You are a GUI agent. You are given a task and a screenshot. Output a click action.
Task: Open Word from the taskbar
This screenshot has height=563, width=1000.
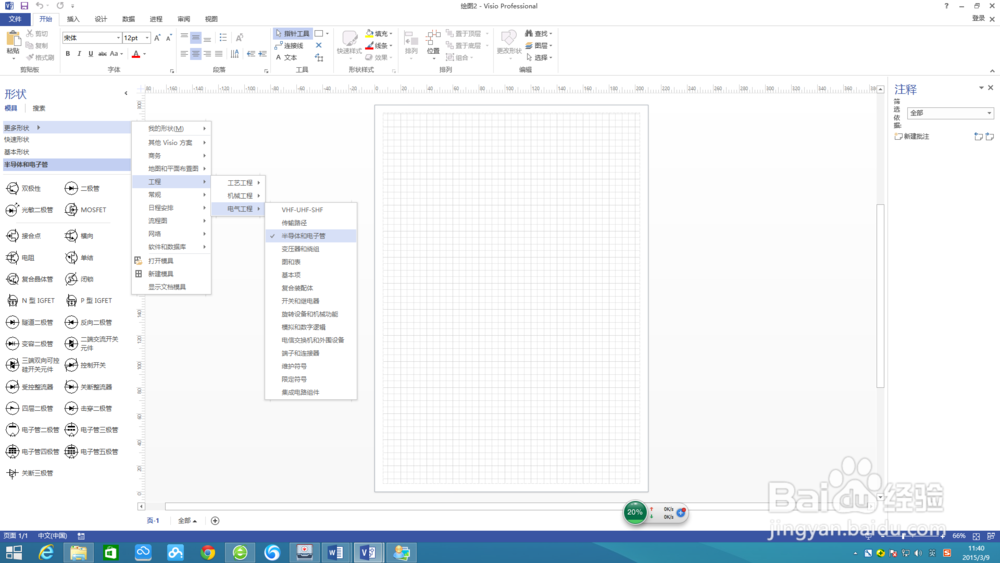pyautogui.click(x=335, y=552)
